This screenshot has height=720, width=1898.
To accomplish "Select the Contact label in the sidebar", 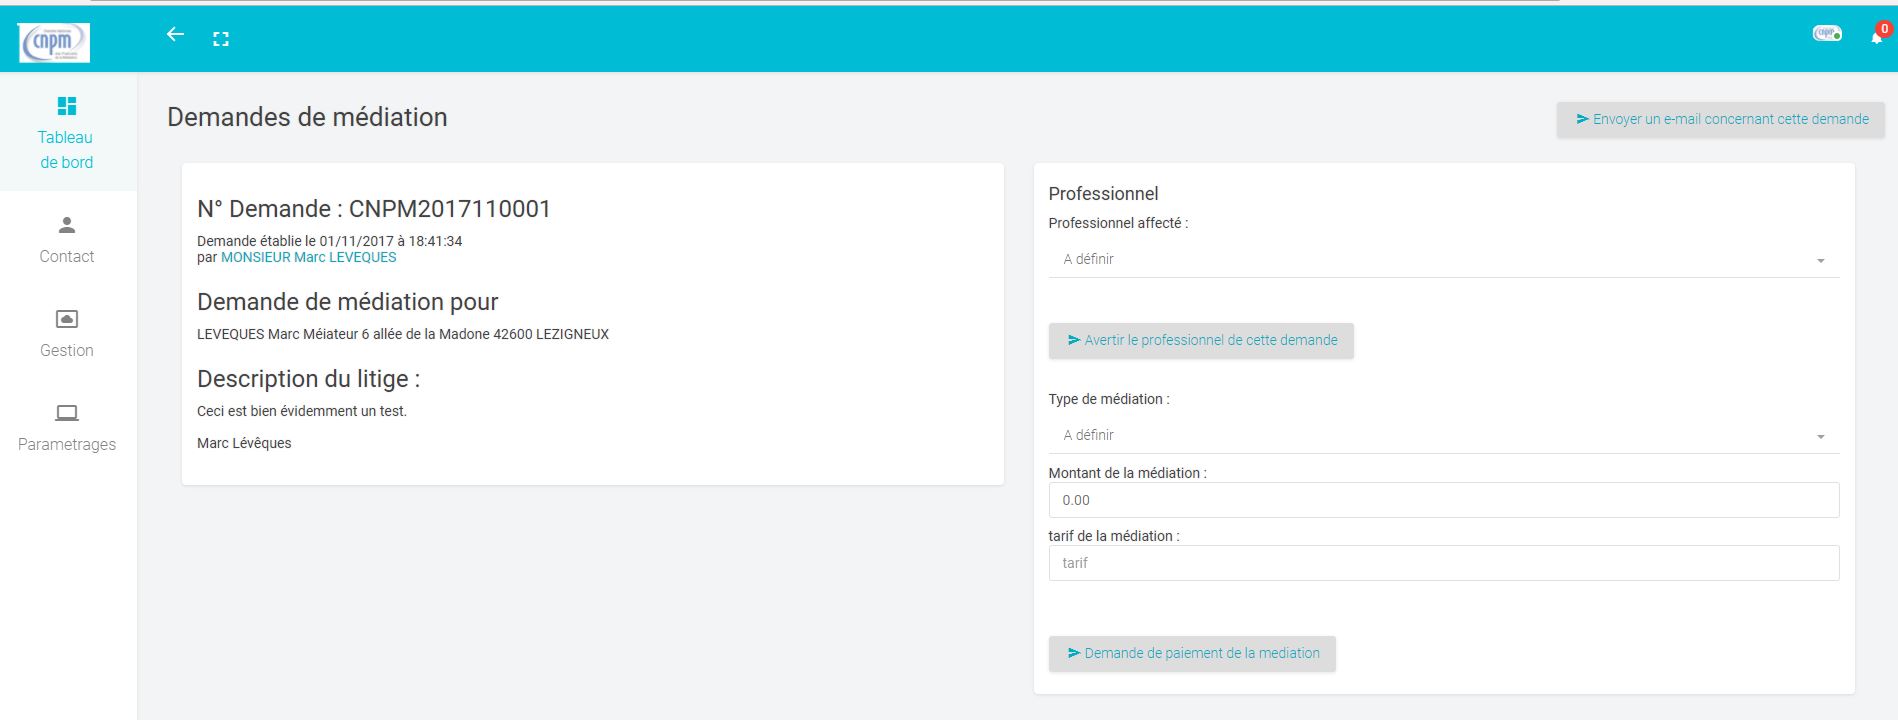I will coord(67,256).
